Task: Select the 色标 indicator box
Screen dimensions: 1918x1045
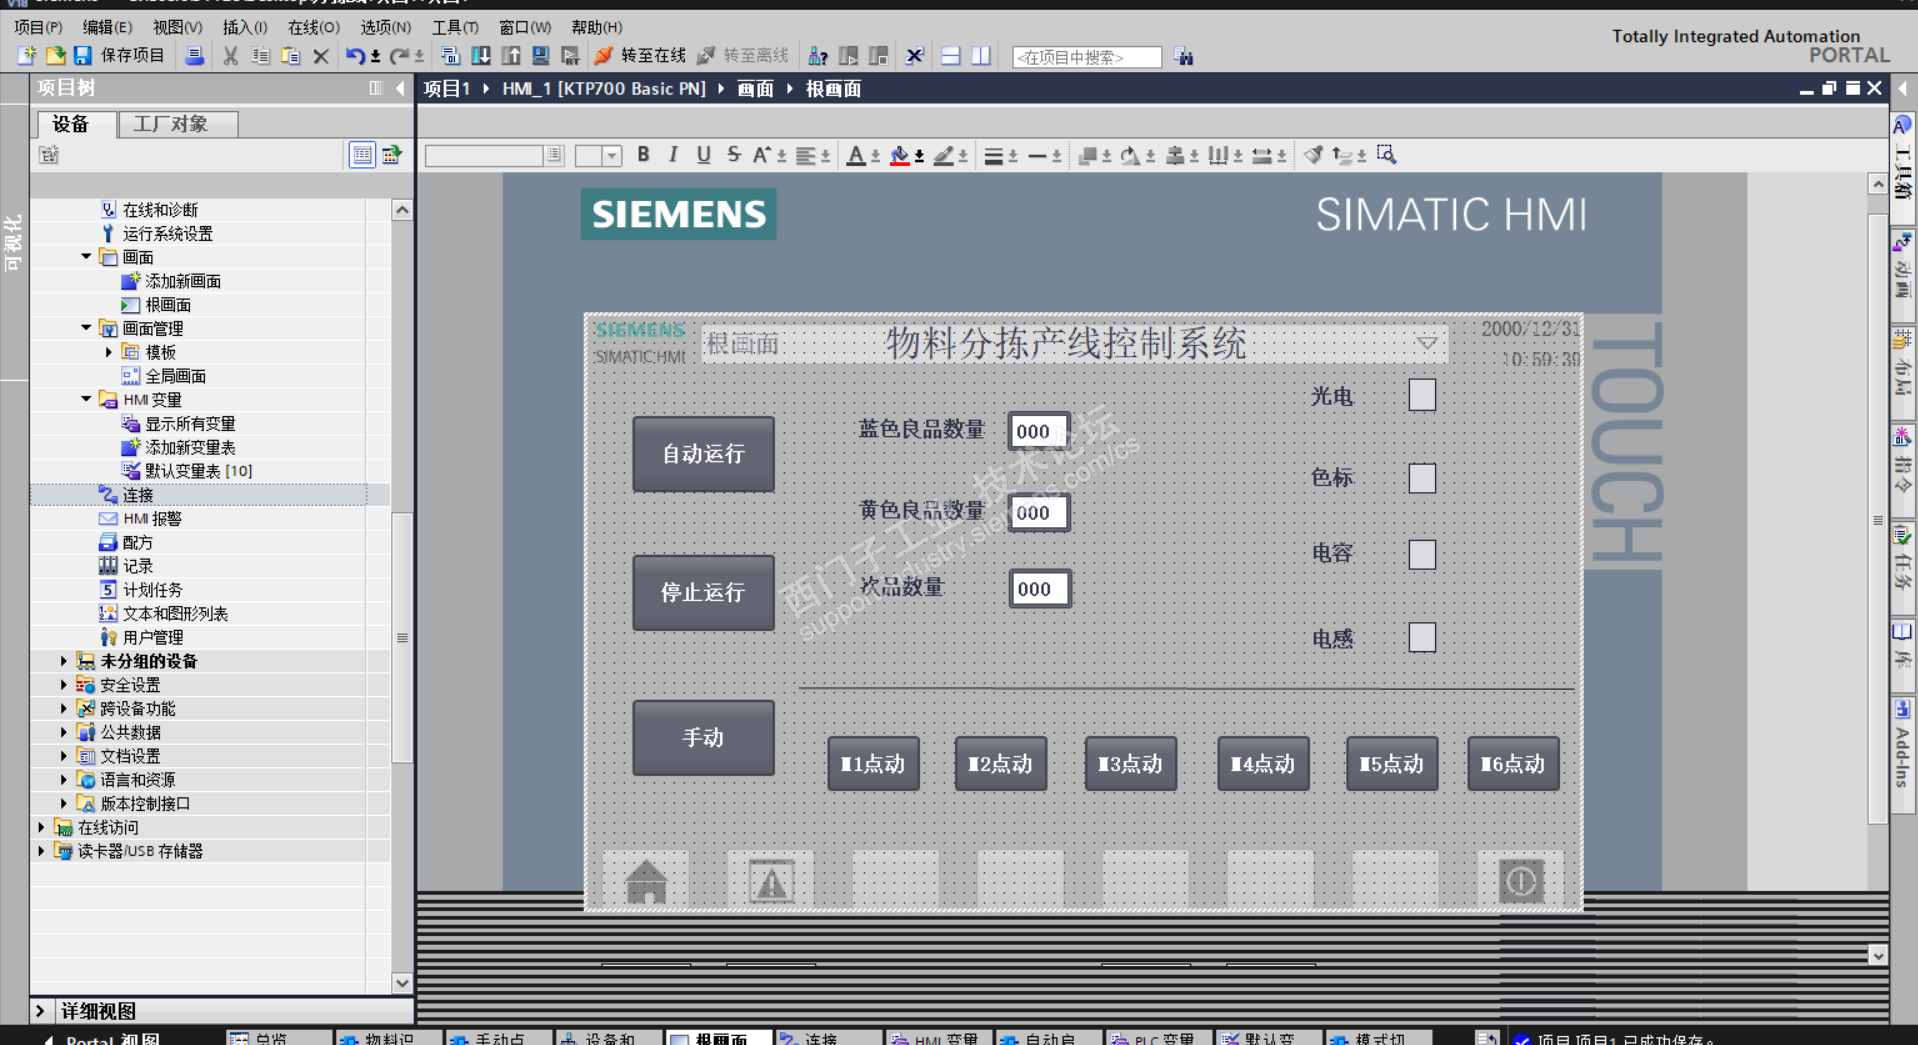Action: pyautogui.click(x=1422, y=478)
